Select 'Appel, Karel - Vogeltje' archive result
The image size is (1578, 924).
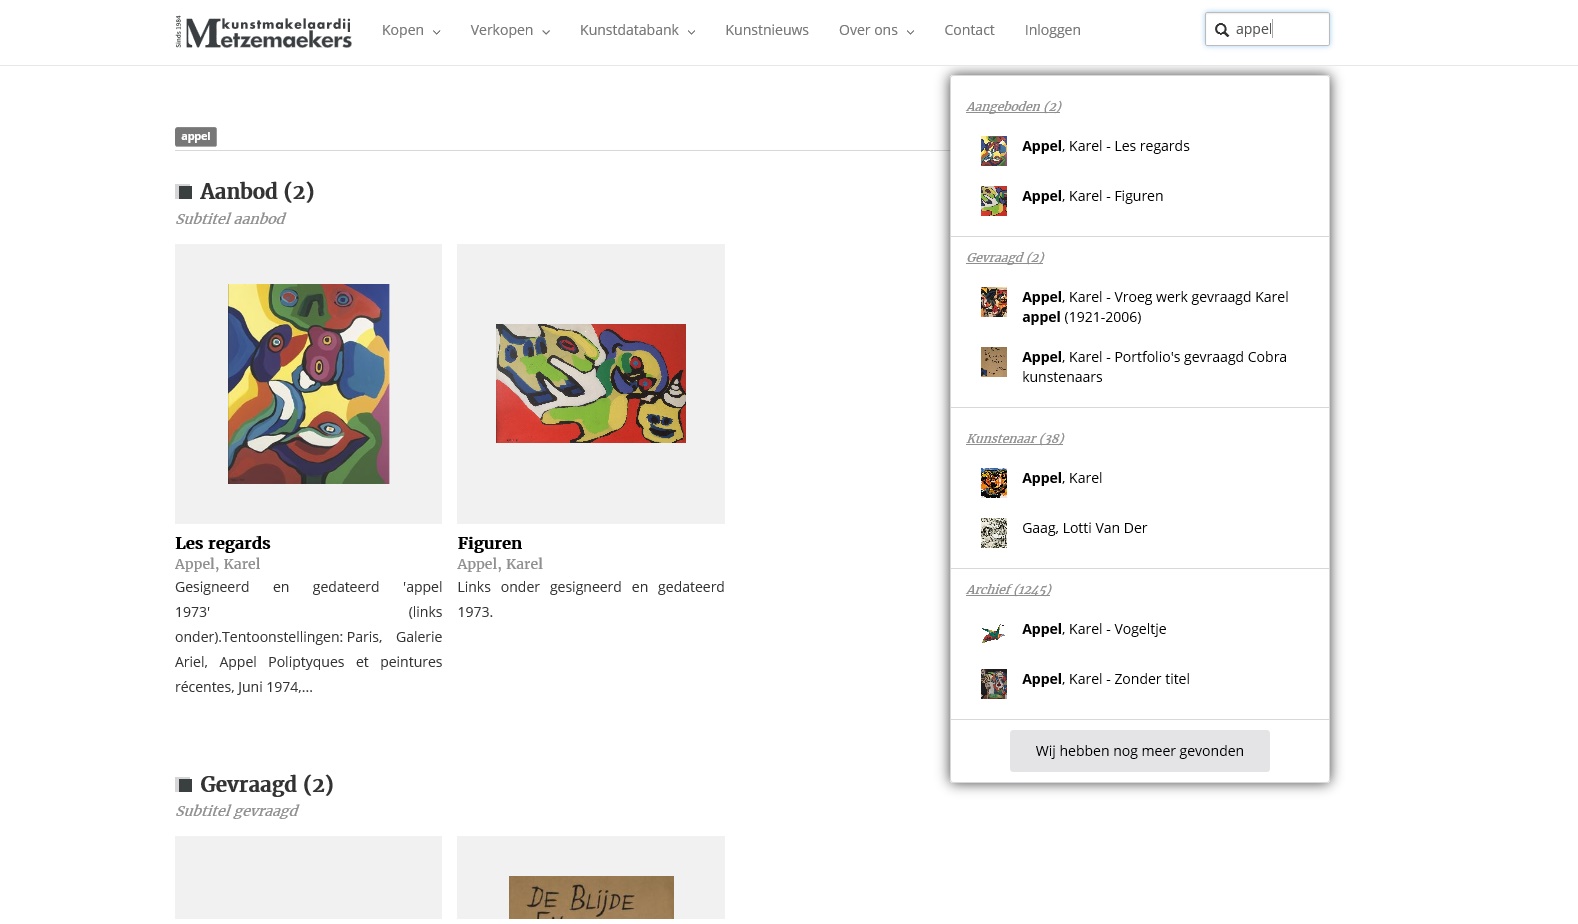1094,629
